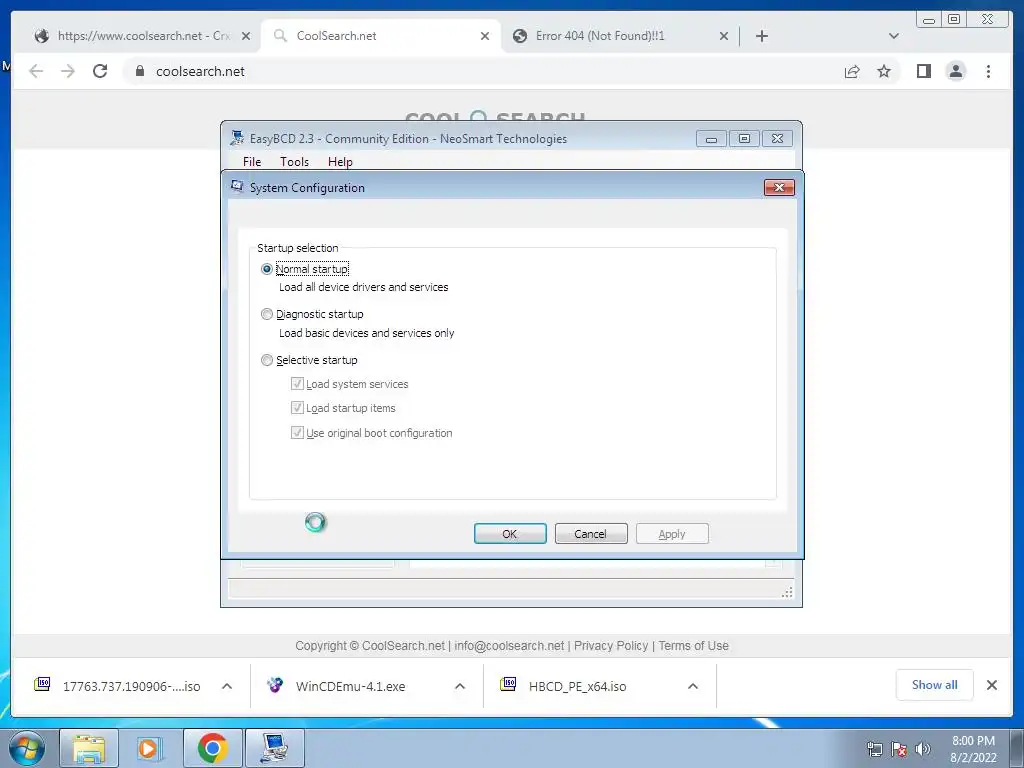
Task: Open the EasyBCD Tools menu
Action: (x=295, y=162)
